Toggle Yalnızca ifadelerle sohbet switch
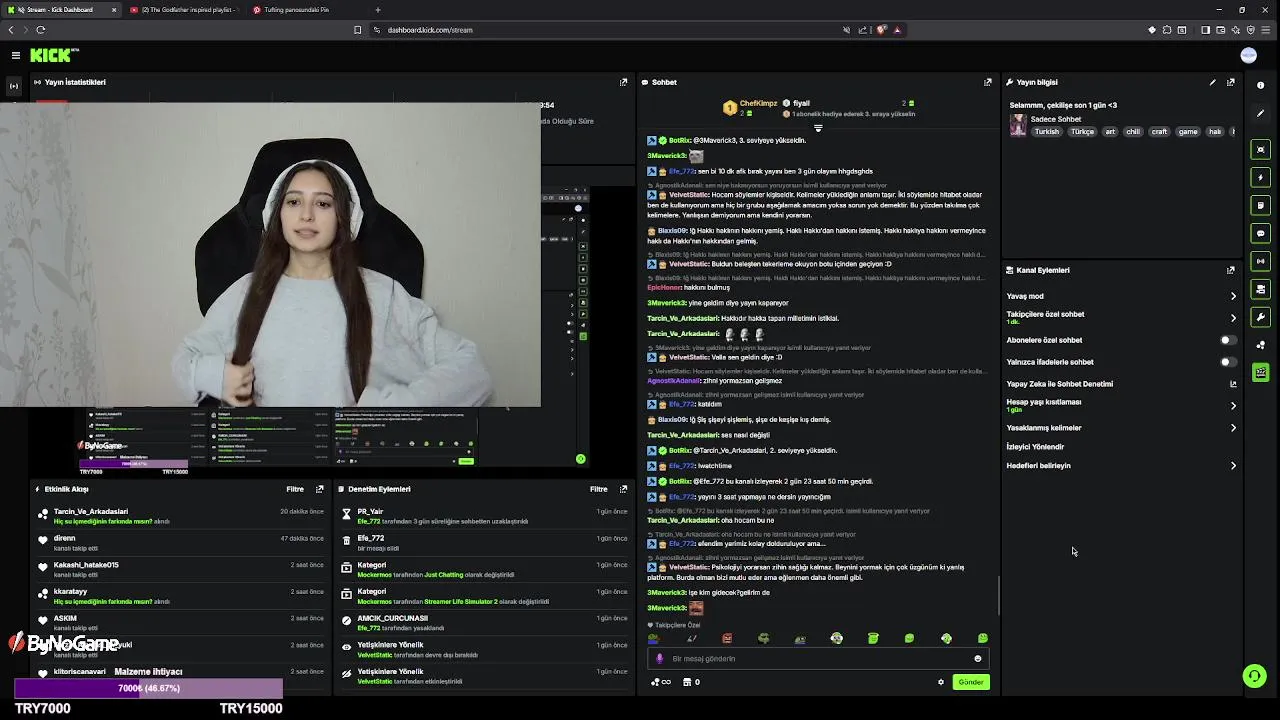The height and width of the screenshot is (720, 1280). click(1227, 362)
